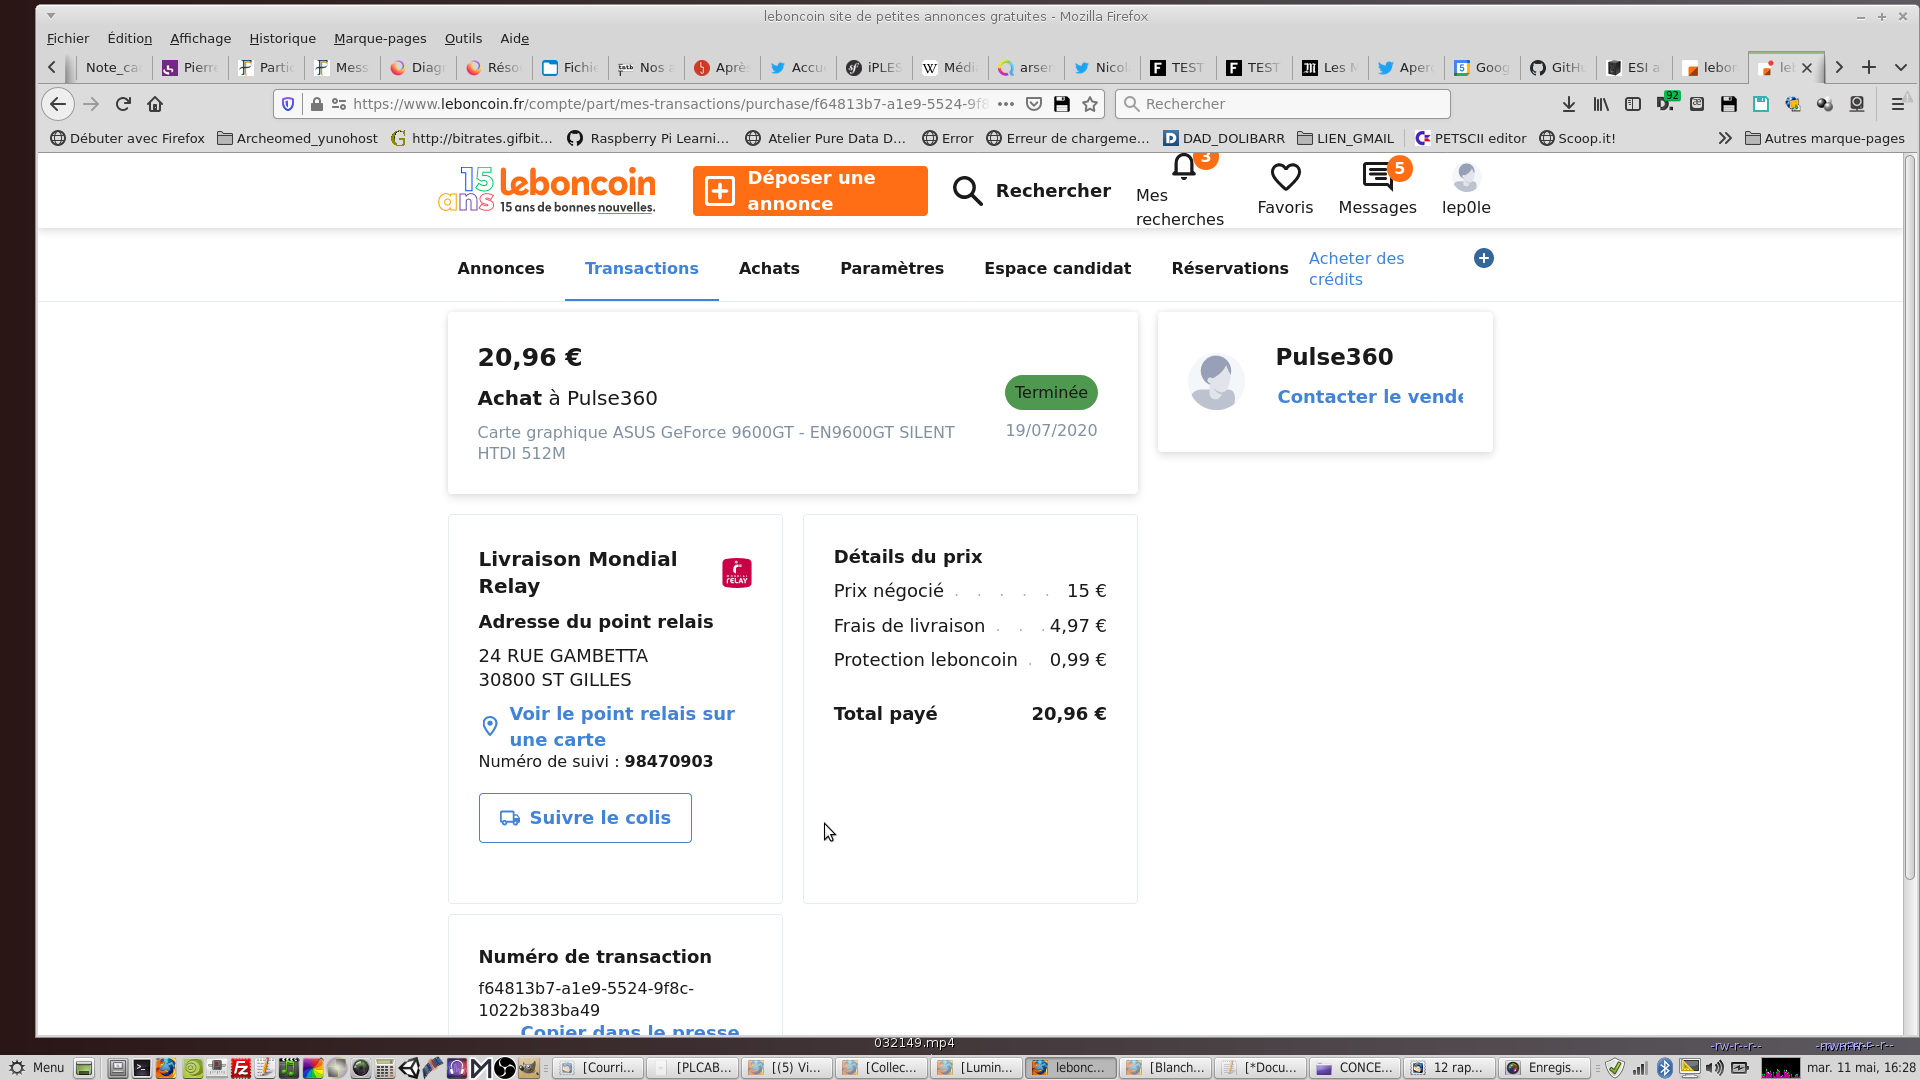Switch to the Achats tab
1920x1080 pixels.
pos(769,268)
